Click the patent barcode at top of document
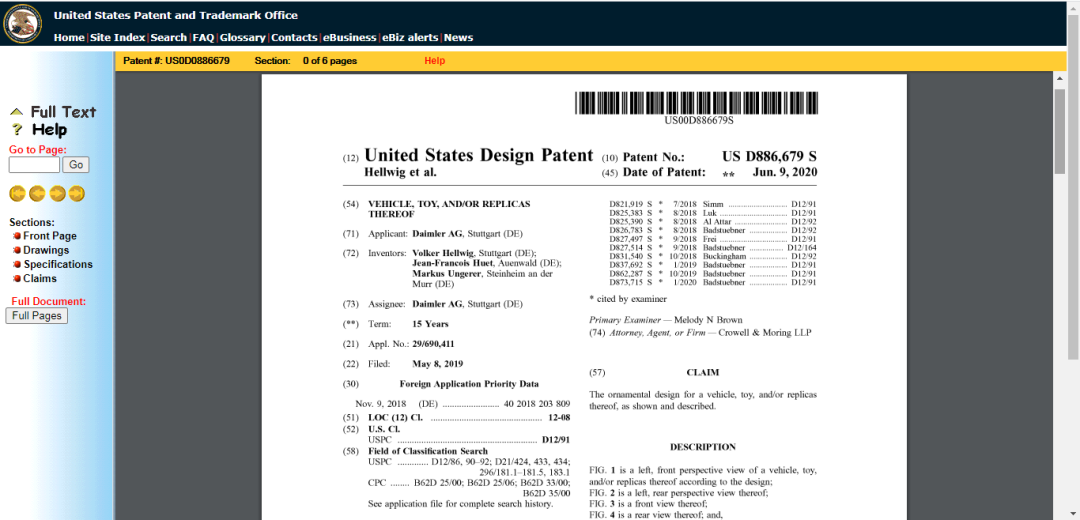Image resolution: width=1080 pixels, height=520 pixels. point(697,103)
